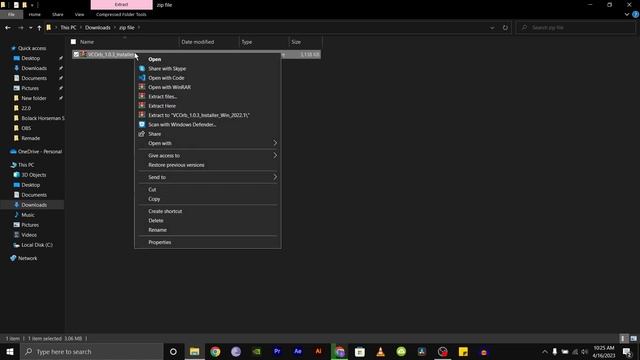Screen dimensions: 640x360
Task: Launch Adobe After Effects from taskbar
Action: pyautogui.click(x=298, y=351)
